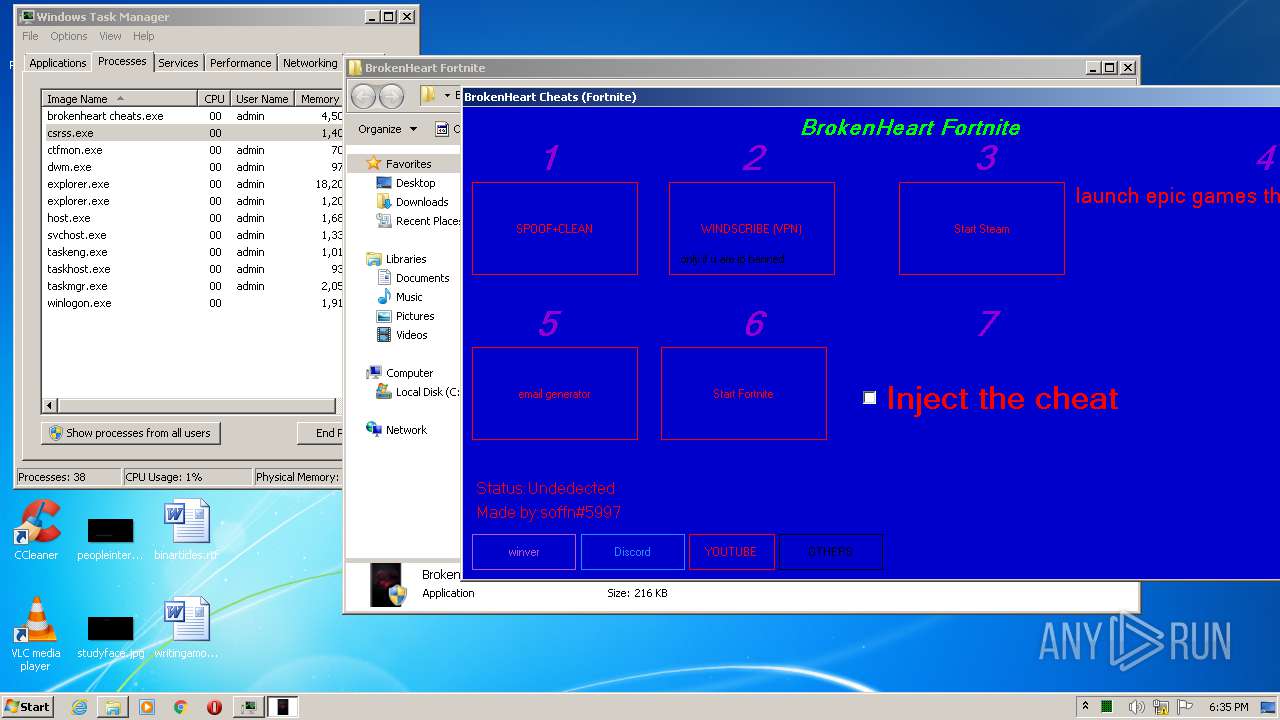Open the Windows Explorer taskbar button

tap(113, 707)
